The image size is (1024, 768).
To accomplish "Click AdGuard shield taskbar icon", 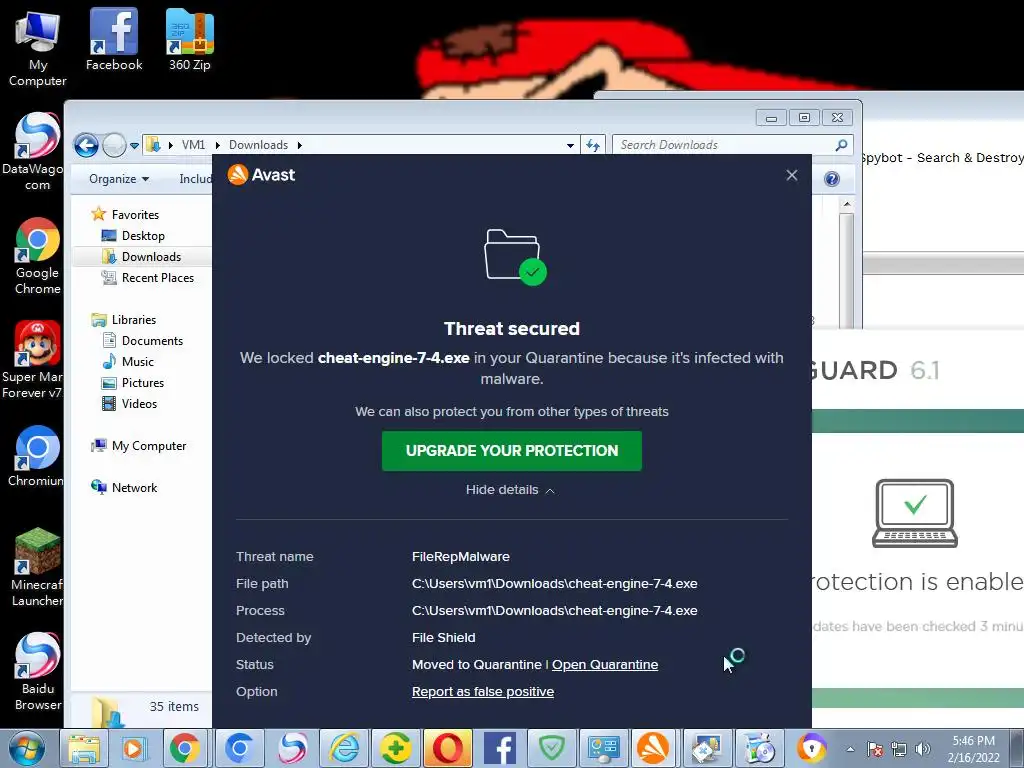I will (x=552, y=748).
